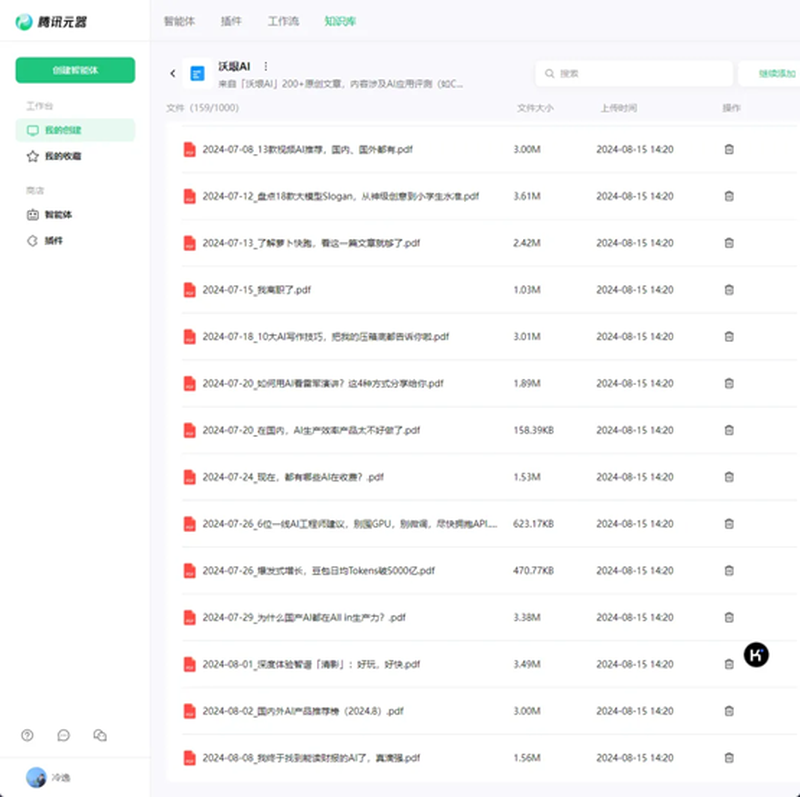Screen dimensions: 800x797
Task: Click the community chat icon in sidebar bottom
Action: tap(100, 735)
